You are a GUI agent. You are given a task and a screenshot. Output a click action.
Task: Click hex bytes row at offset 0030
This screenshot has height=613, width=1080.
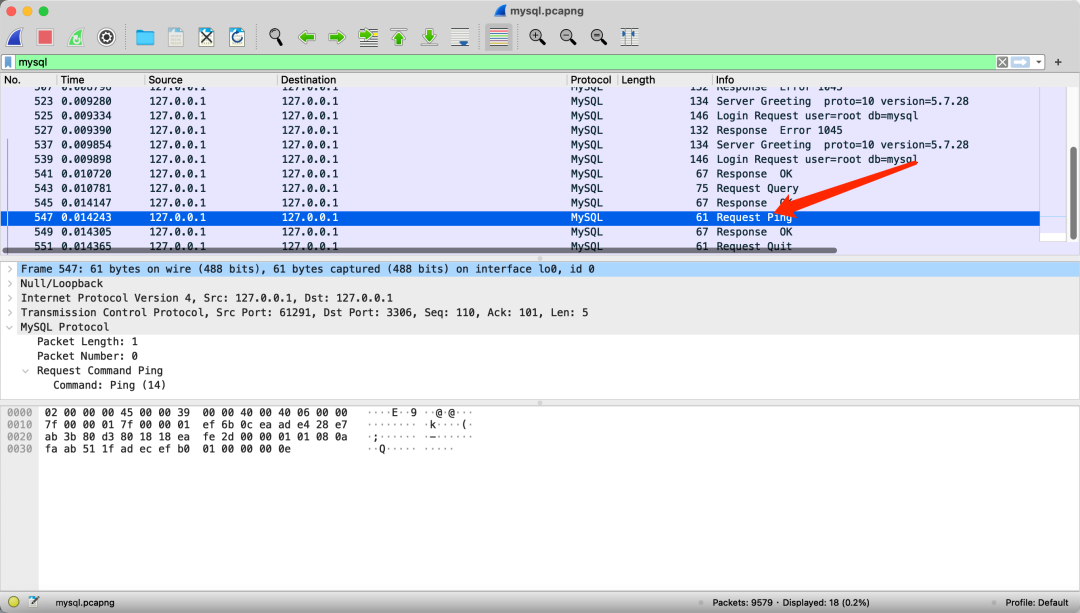pyautogui.click(x=168, y=449)
